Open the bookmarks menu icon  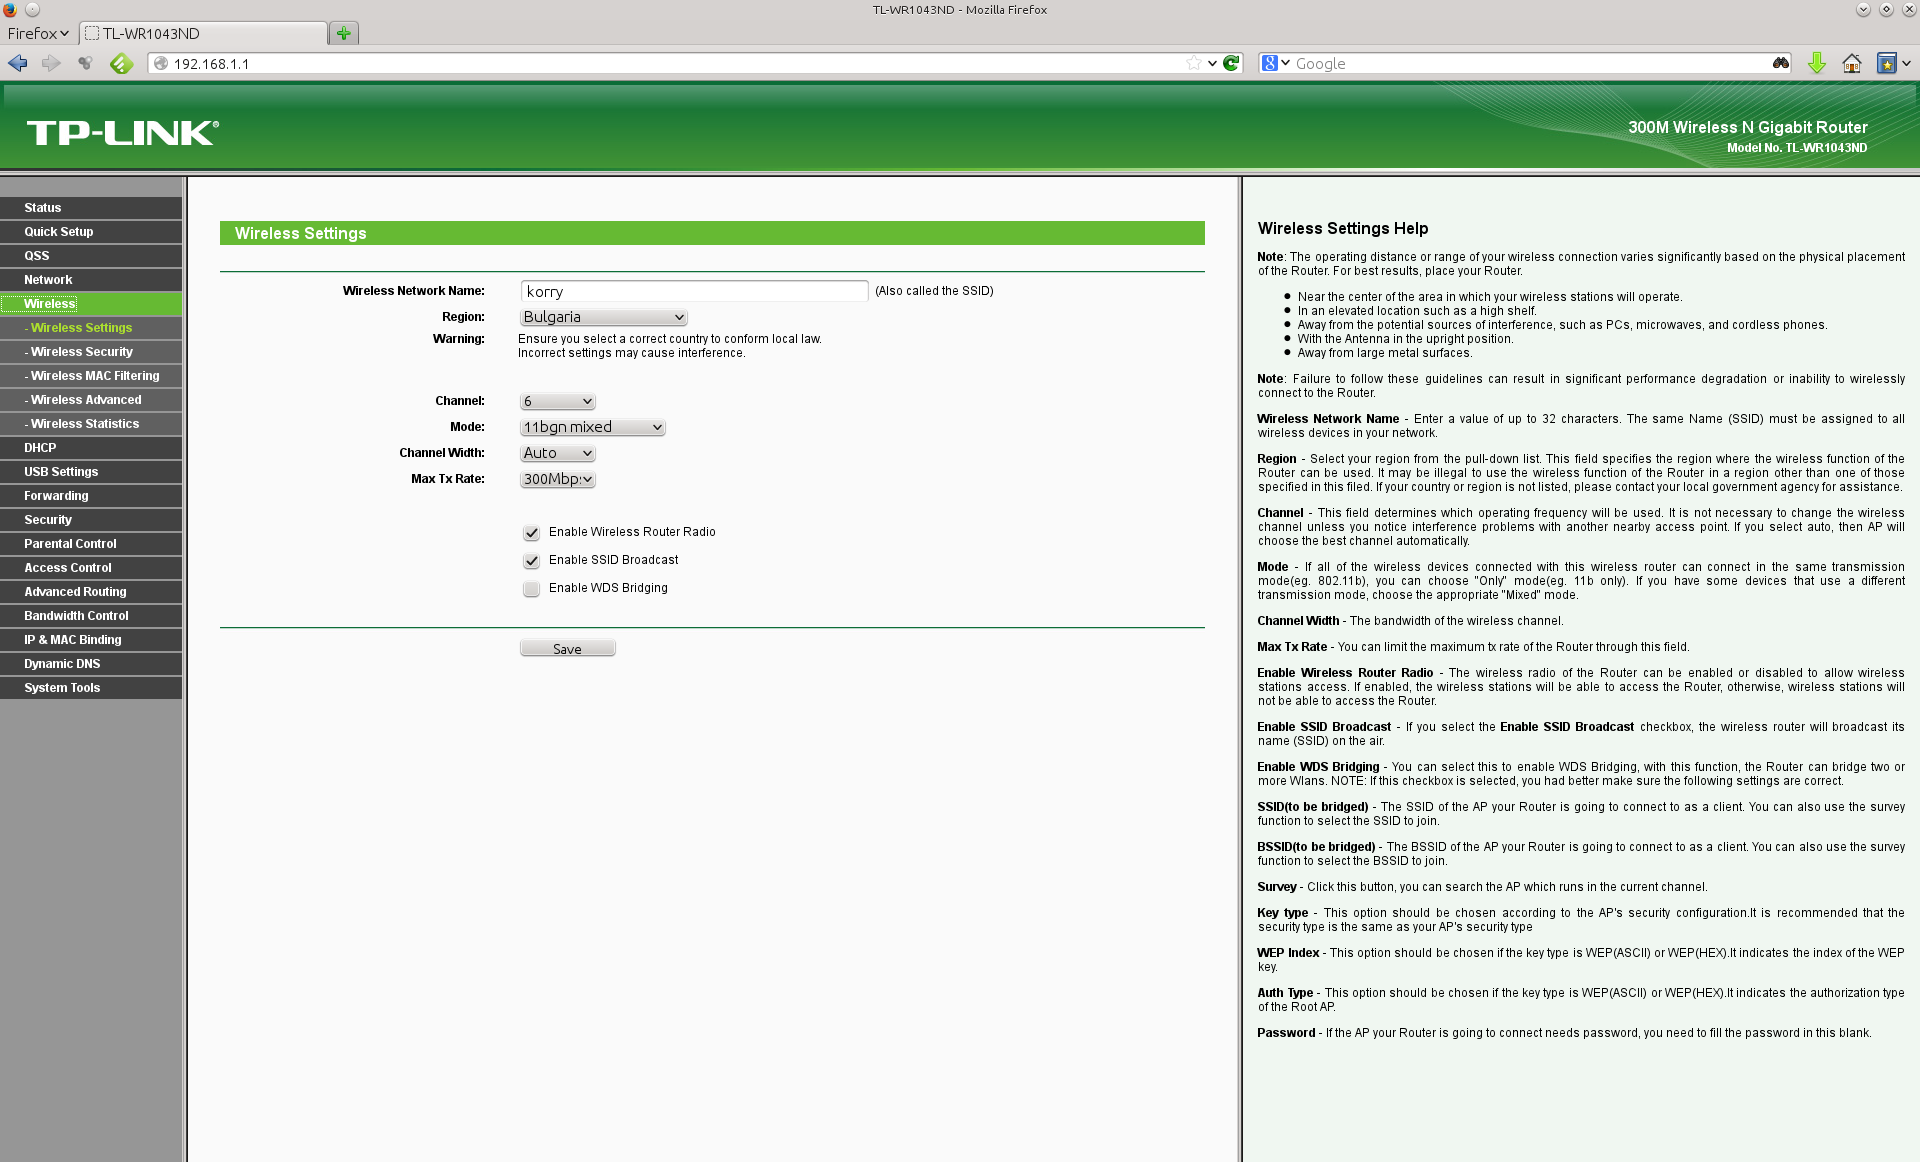(x=1887, y=63)
